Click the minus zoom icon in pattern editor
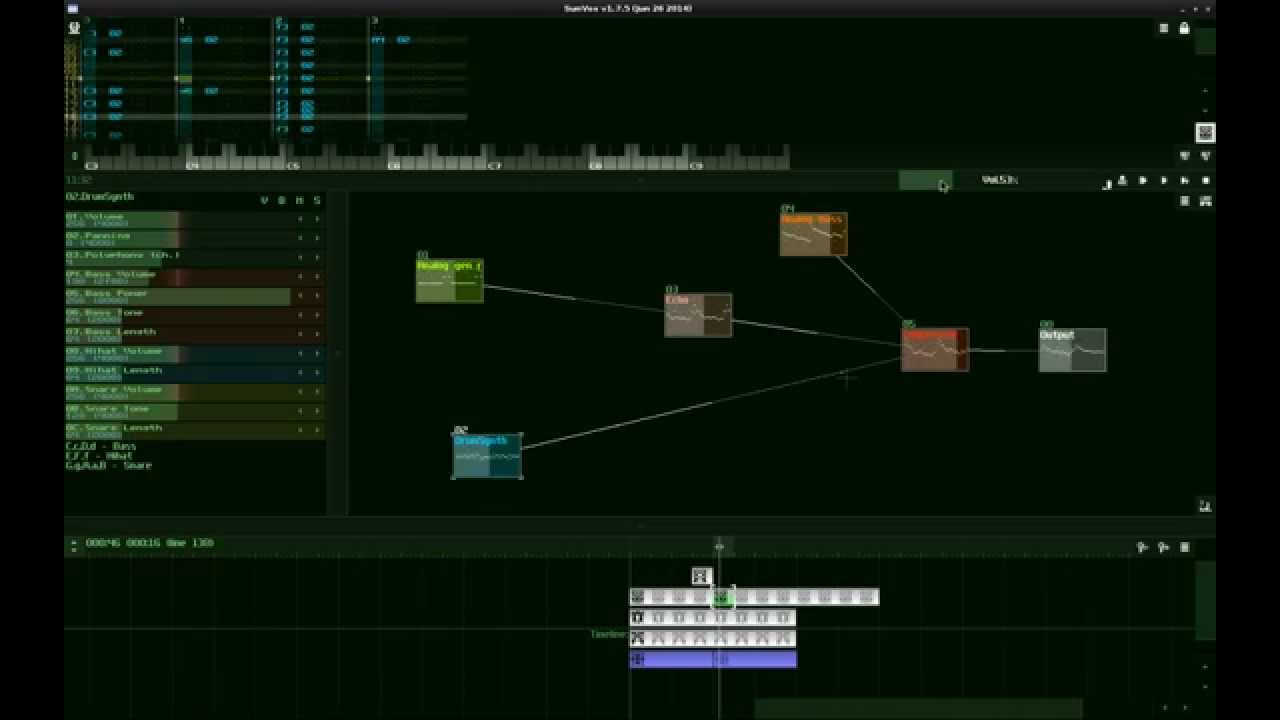This screenshot has width=1280, height=720. click(x=1205, y=110)
